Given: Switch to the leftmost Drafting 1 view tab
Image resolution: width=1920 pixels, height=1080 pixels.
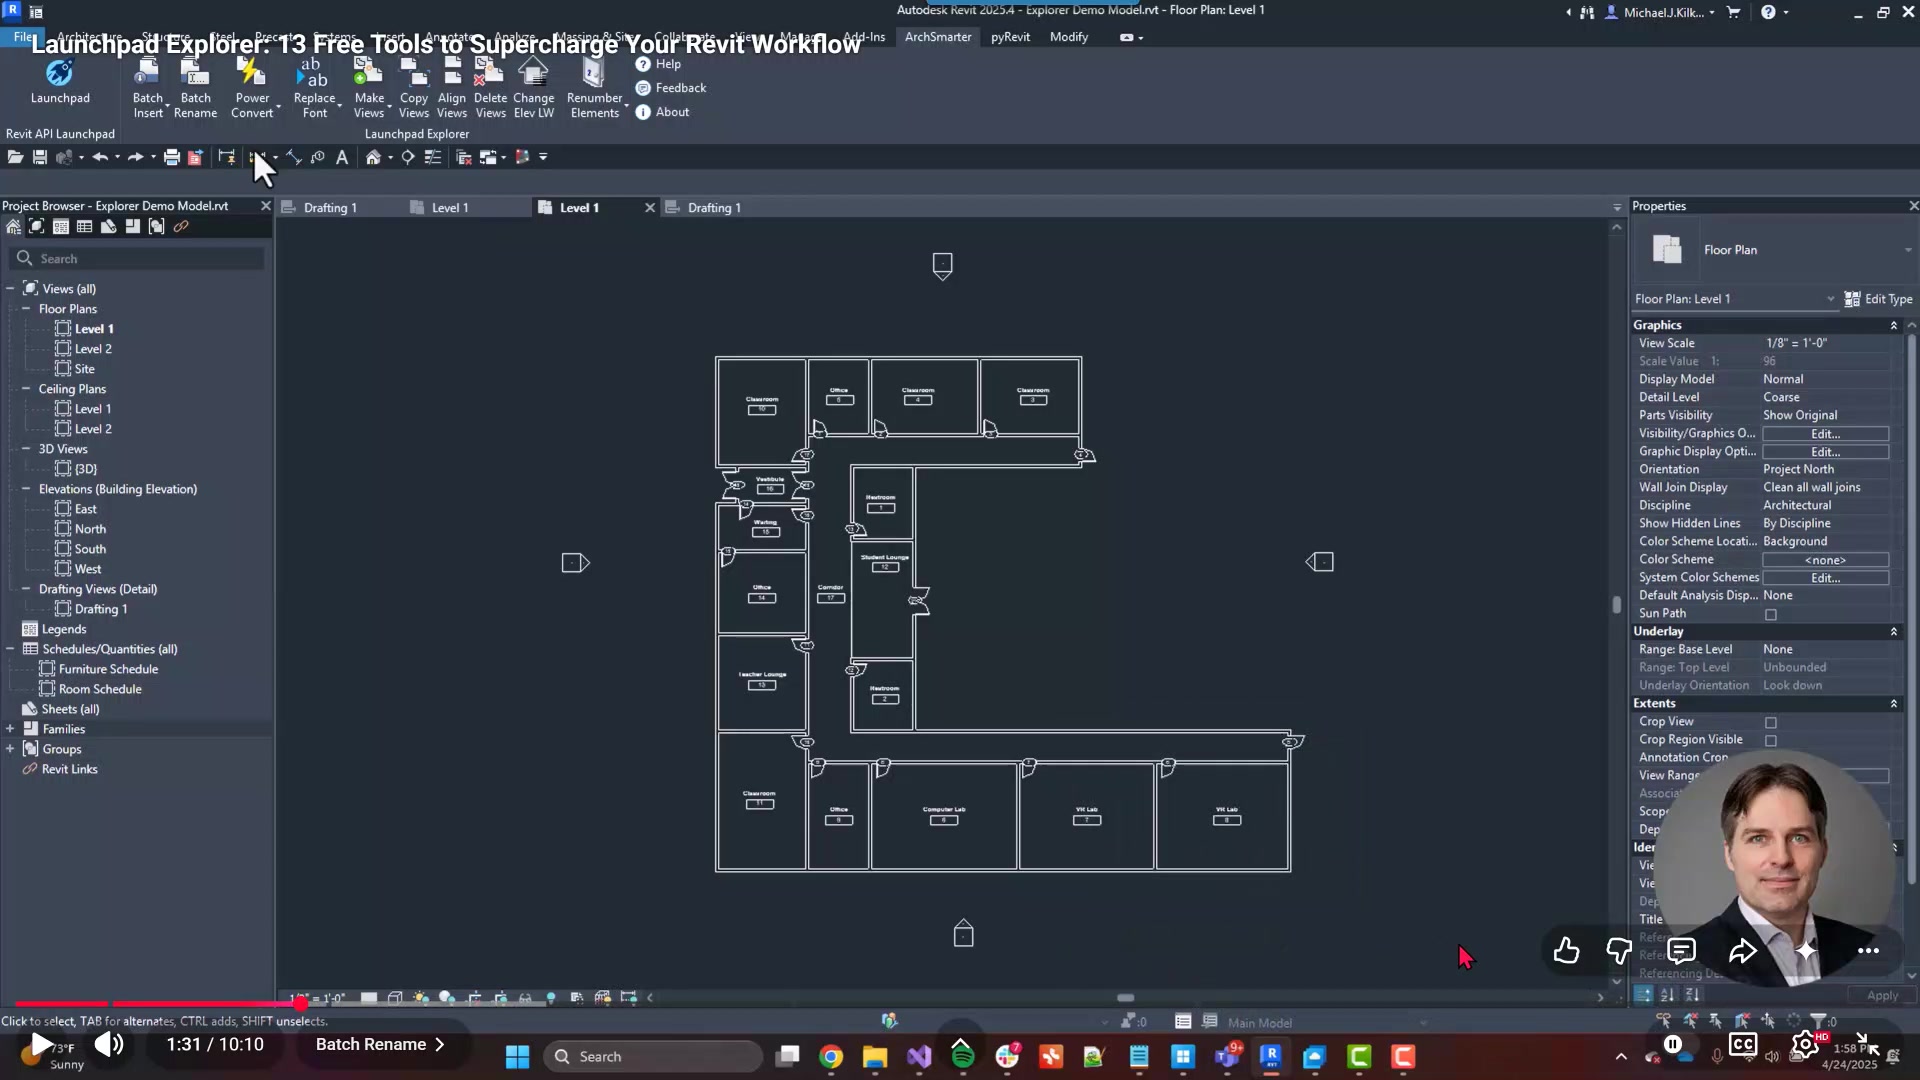Looking at the screenshot, I should click(330, 208).
